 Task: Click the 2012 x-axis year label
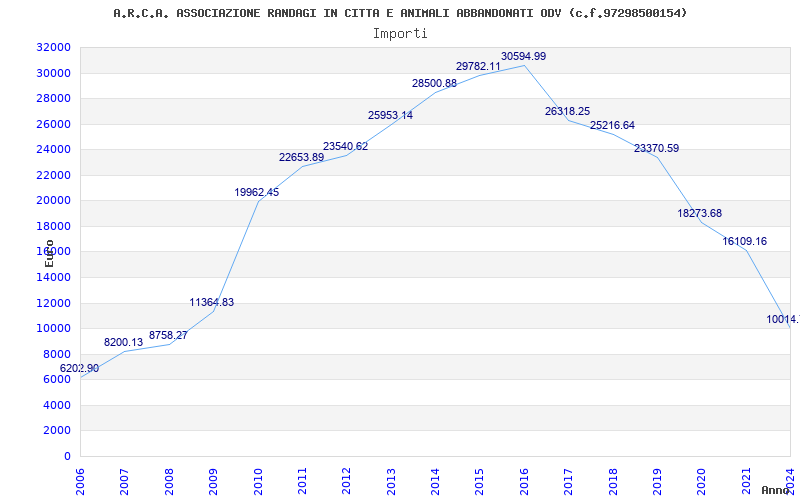coord(347,482)
